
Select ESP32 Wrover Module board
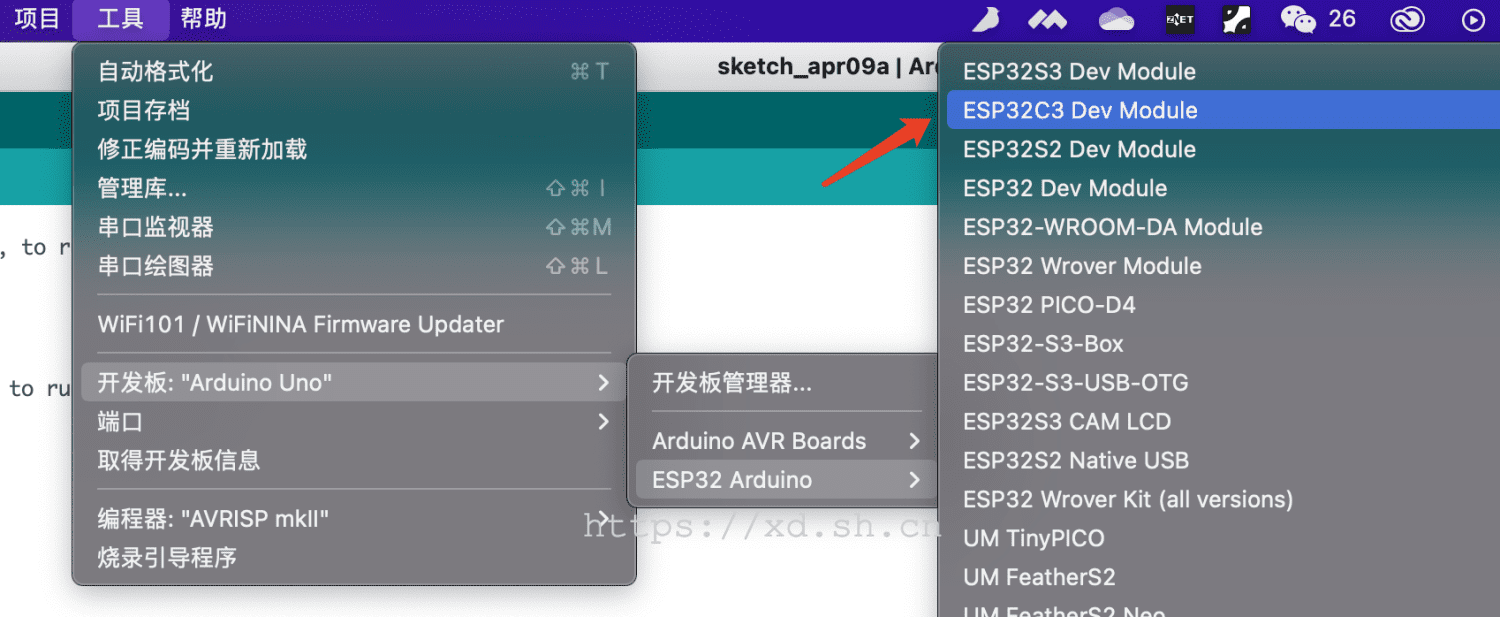point(1223,266)
